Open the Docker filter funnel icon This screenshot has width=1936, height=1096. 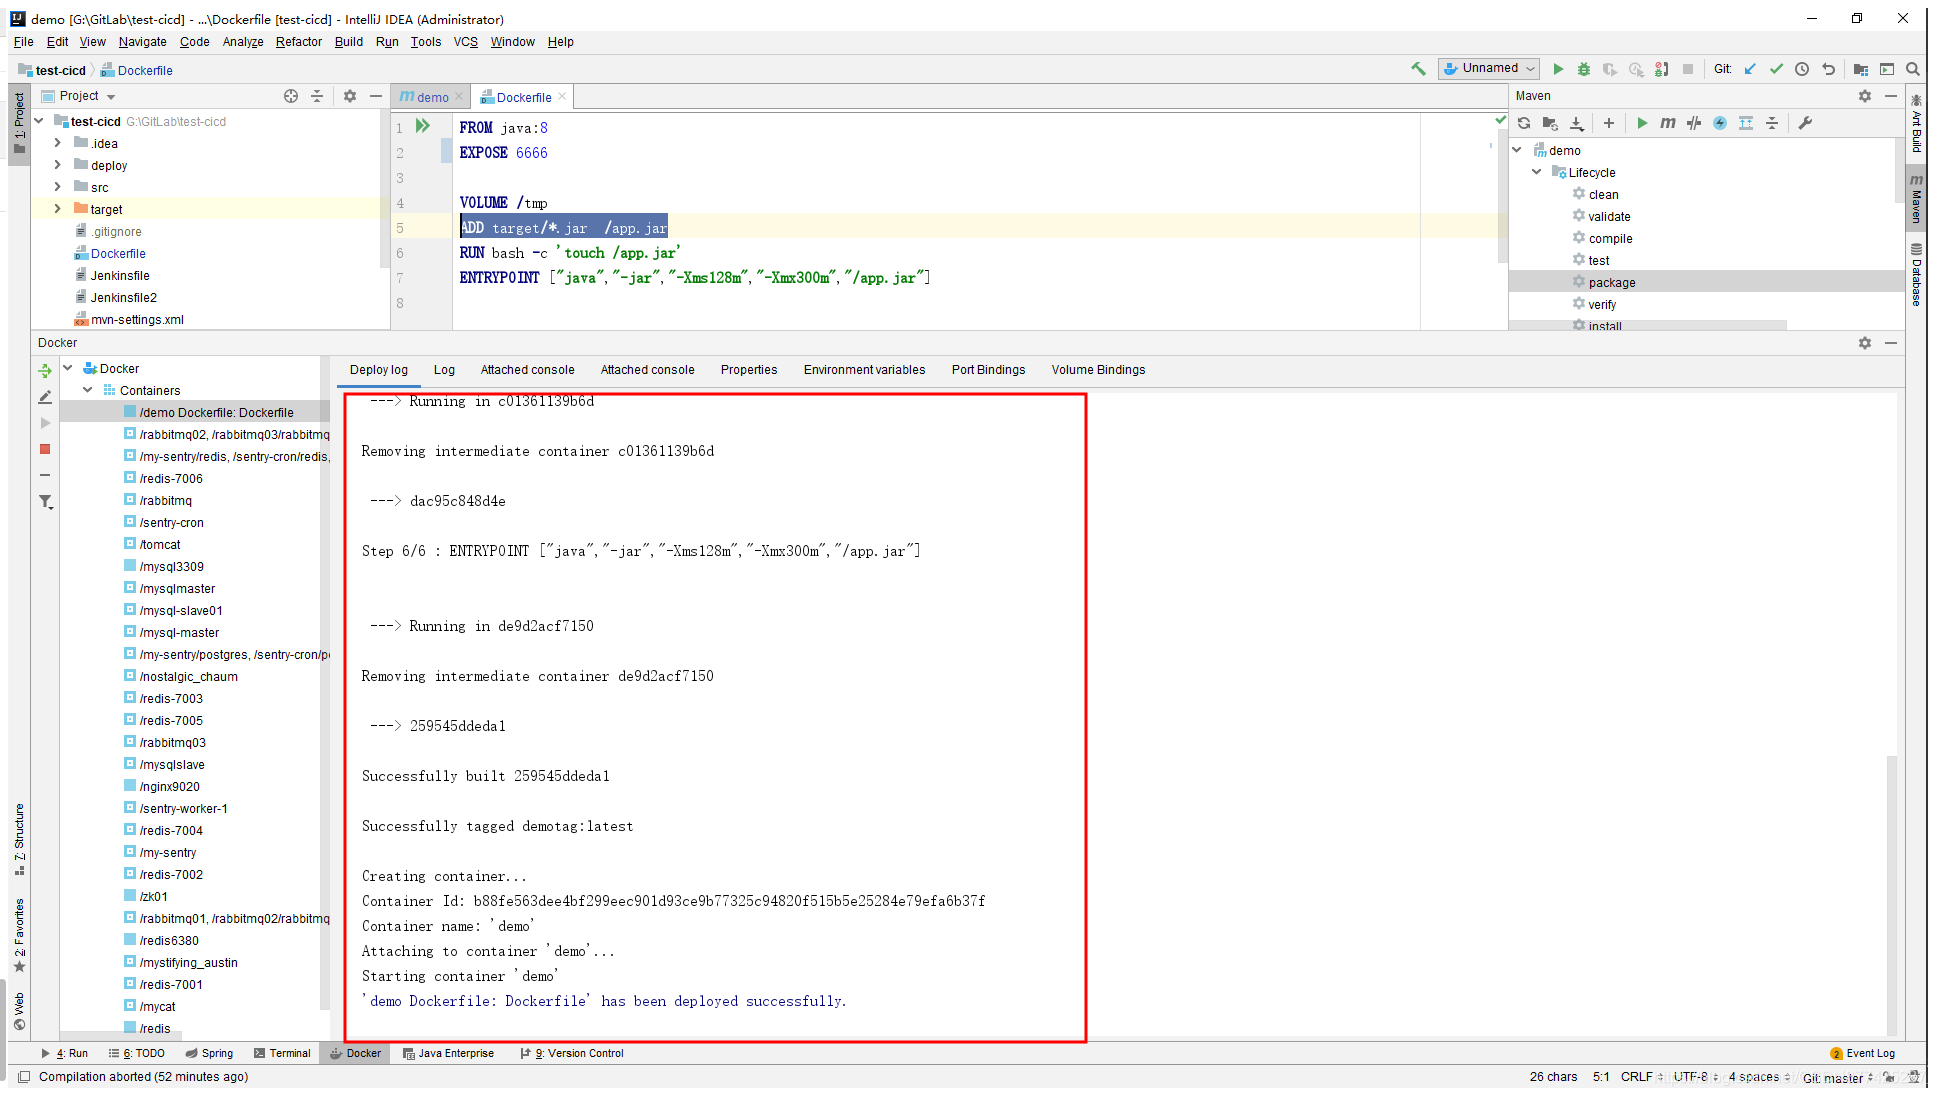coord(45,502)
